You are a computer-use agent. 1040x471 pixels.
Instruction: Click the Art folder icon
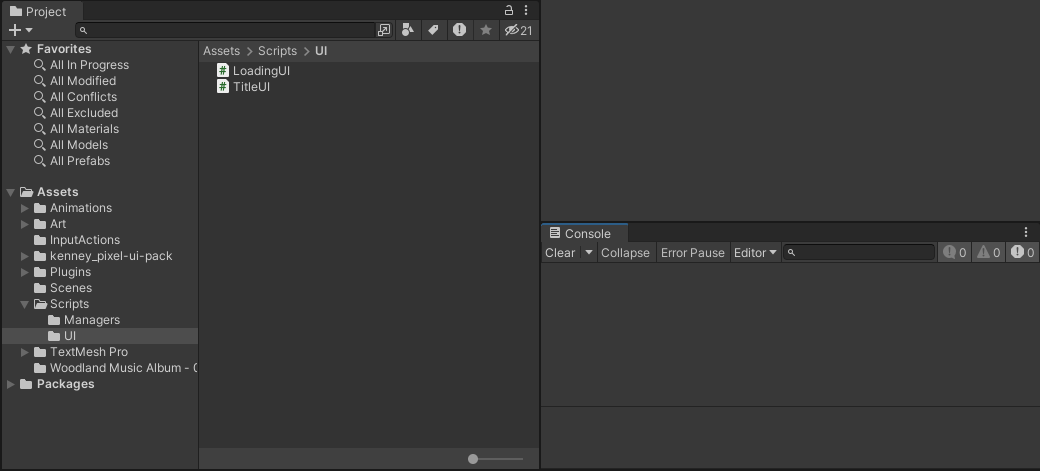(x=40, y=224)
